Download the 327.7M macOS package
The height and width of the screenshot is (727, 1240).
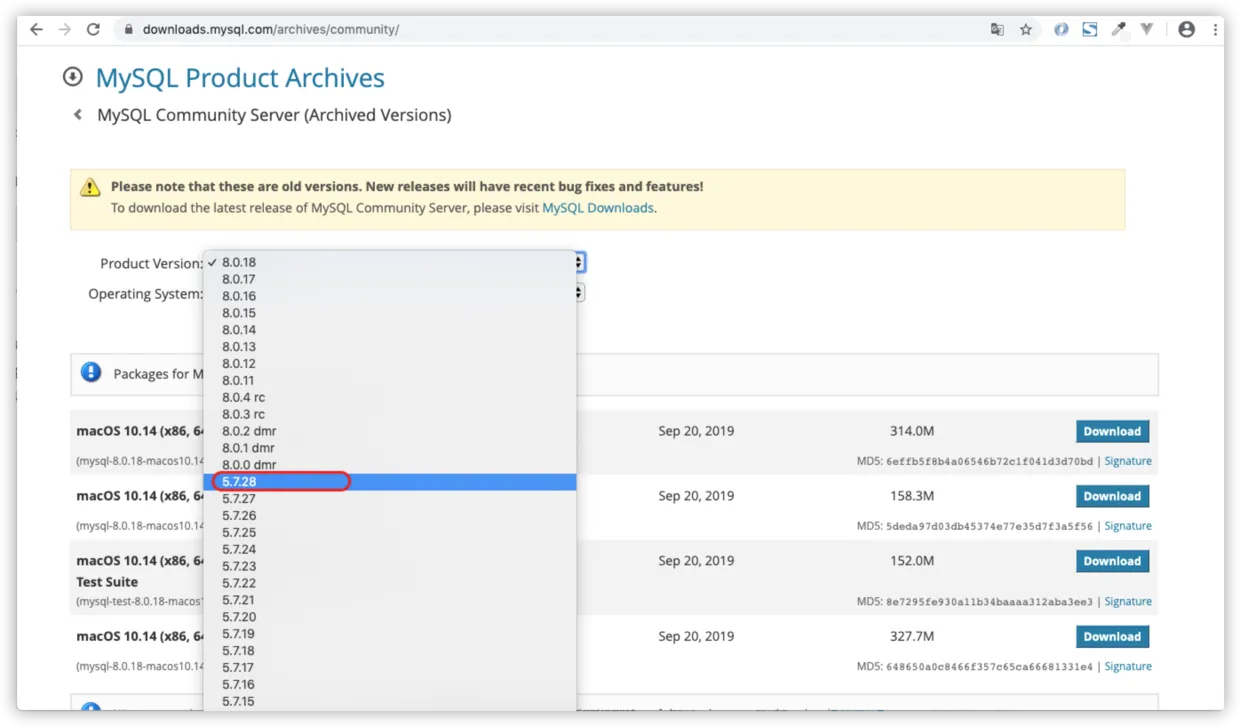pos(1112,637)
